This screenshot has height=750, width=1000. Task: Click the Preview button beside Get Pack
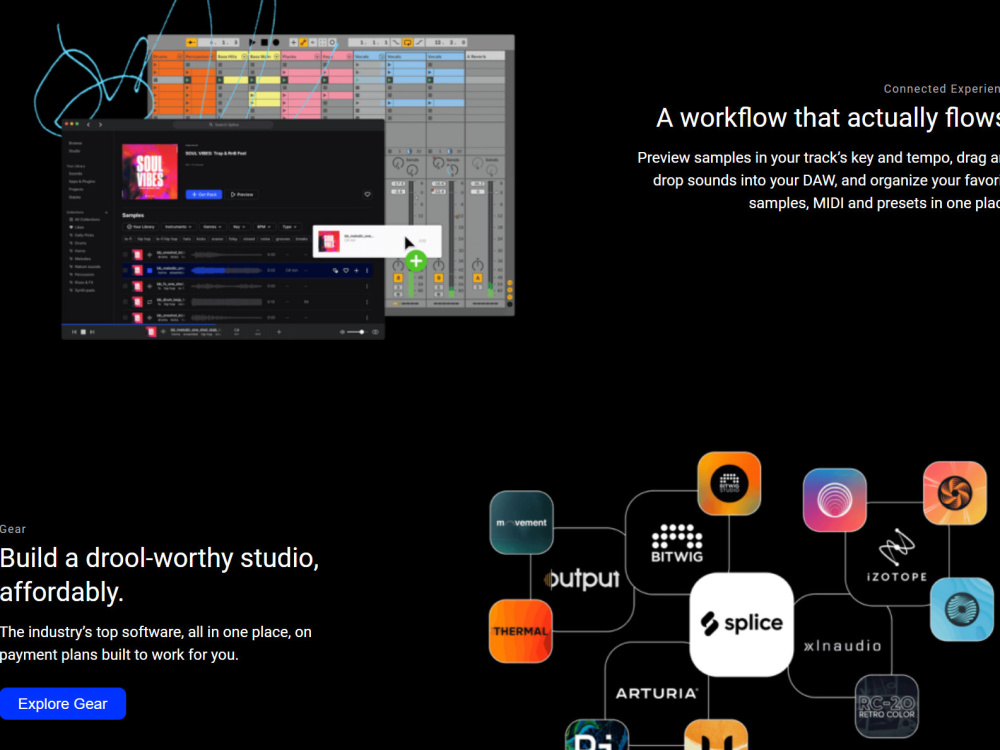(242, 194)
